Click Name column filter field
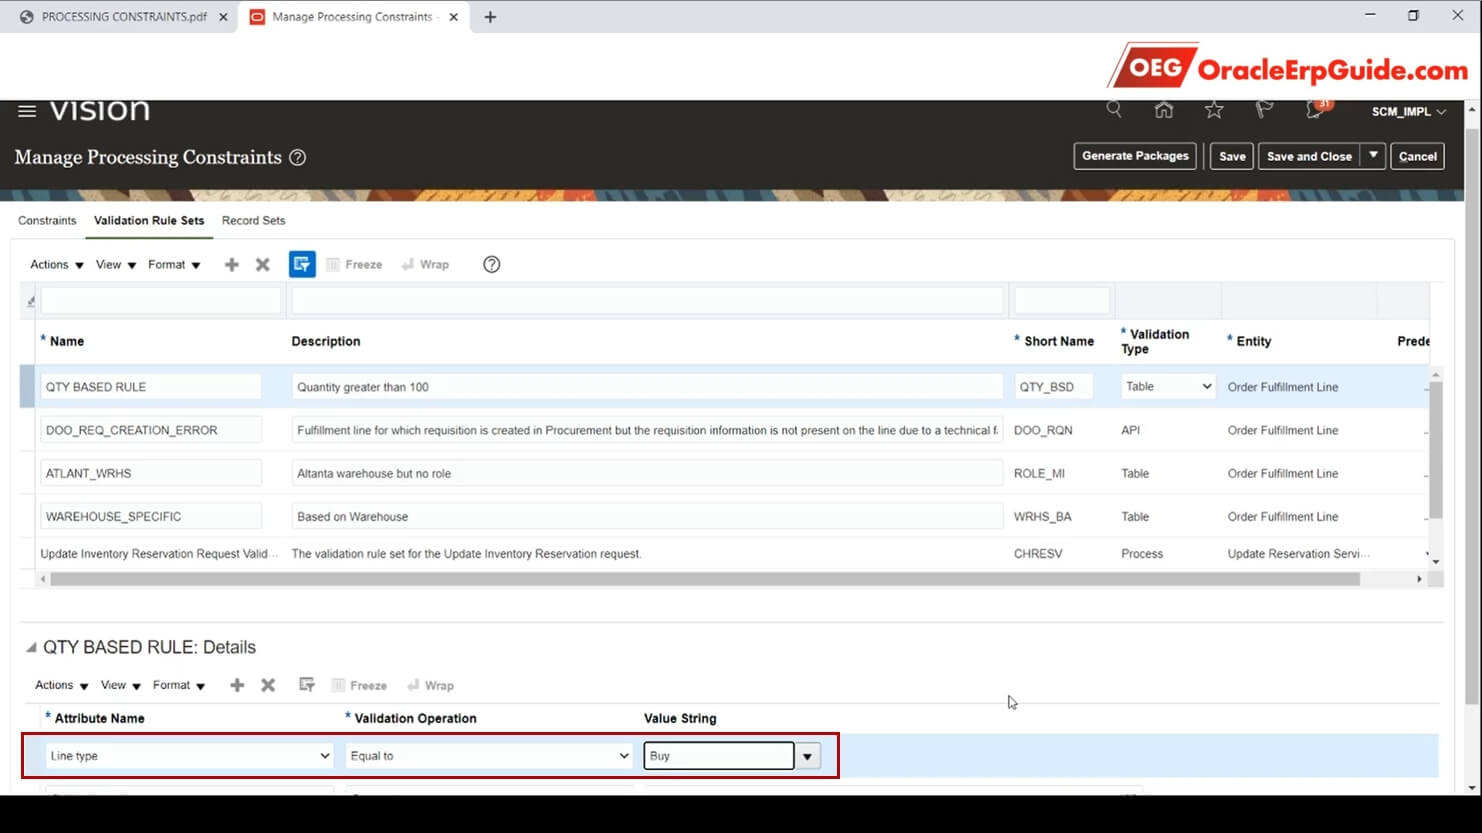The width and height of the screenshot is (1482, 833). [161, 300]
